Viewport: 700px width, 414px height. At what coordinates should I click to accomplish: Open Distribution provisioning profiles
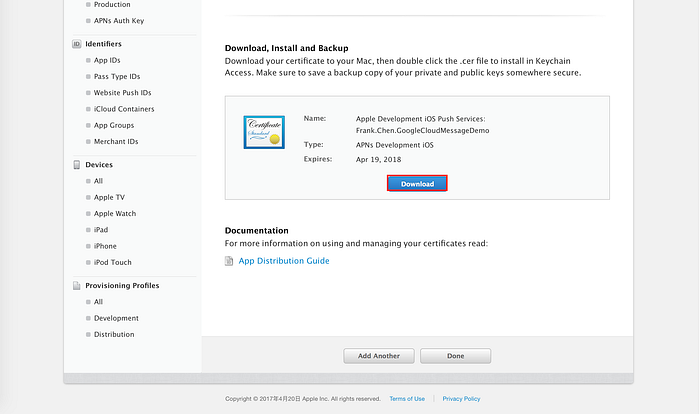coord(114,335)
